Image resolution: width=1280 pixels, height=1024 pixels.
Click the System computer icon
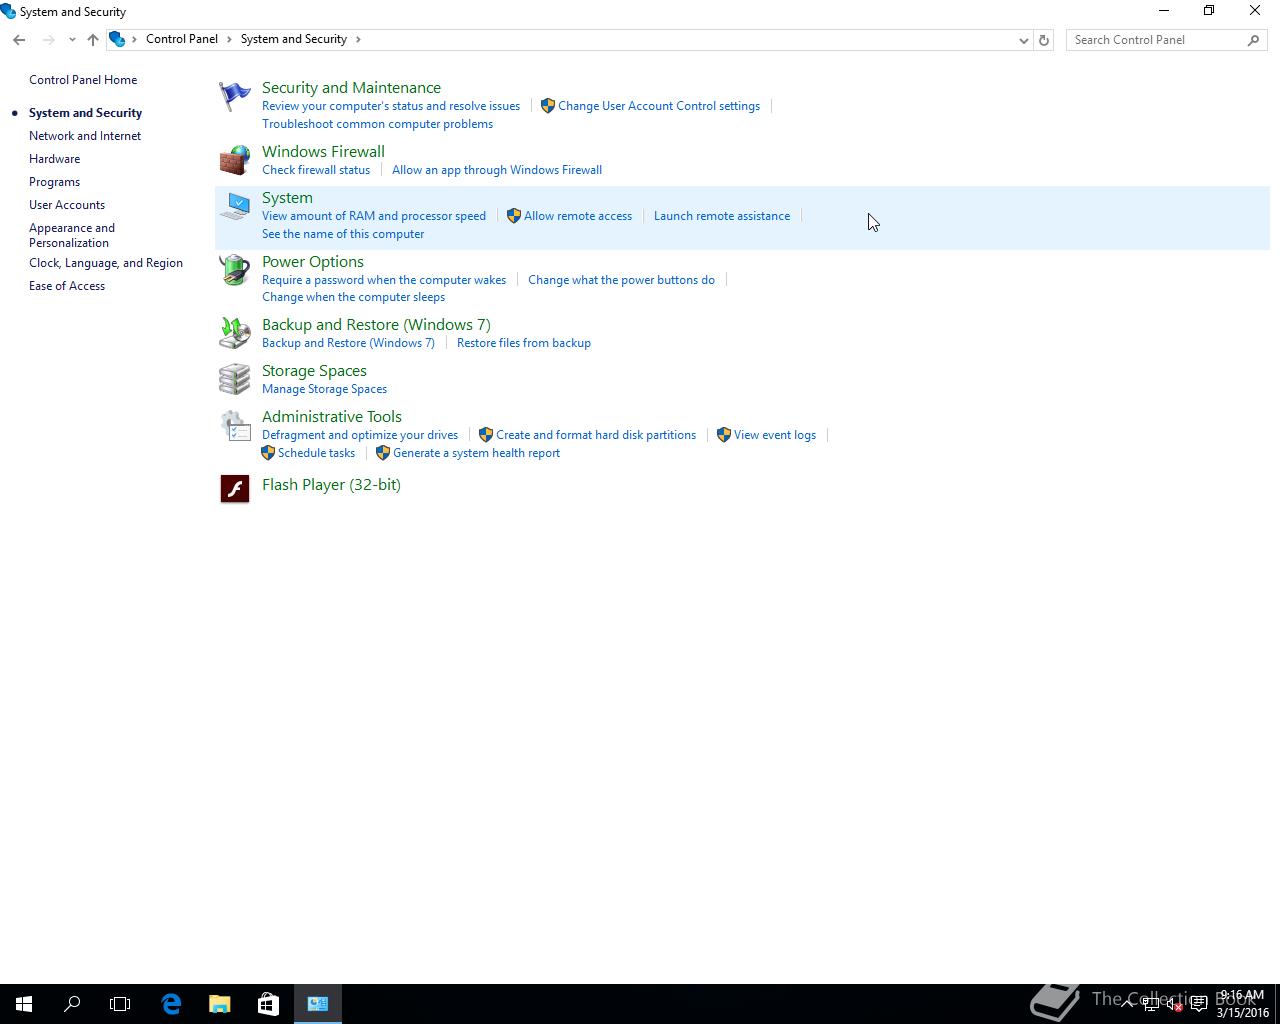235,206
